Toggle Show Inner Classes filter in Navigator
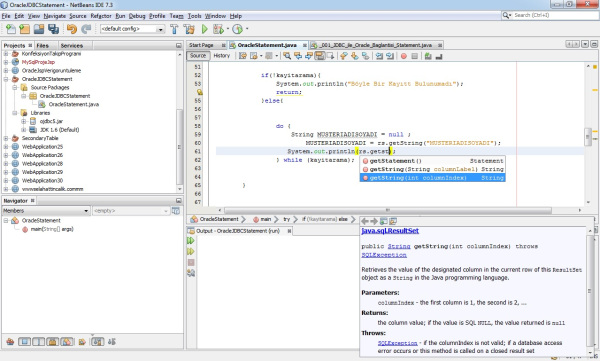The width and height of the screenshot is (600, 361). coord(67,341)
